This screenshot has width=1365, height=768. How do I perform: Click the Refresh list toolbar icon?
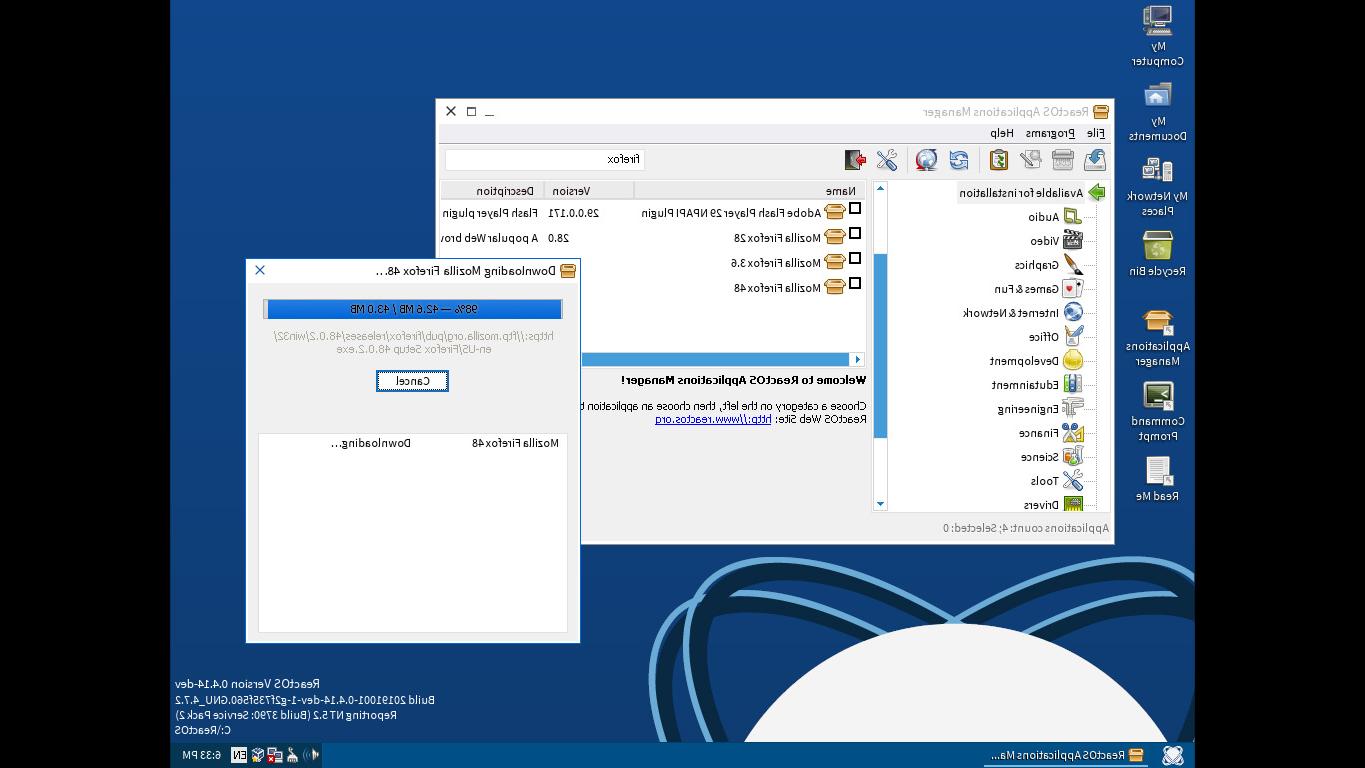958,159
